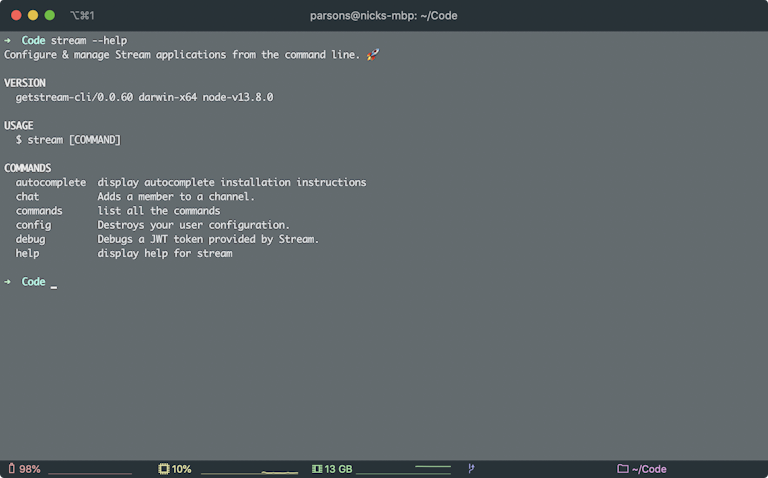This screenshot has height=478, width=768.
Task: Click the 'autocomplete' command name
Action: tap(51, 183)
